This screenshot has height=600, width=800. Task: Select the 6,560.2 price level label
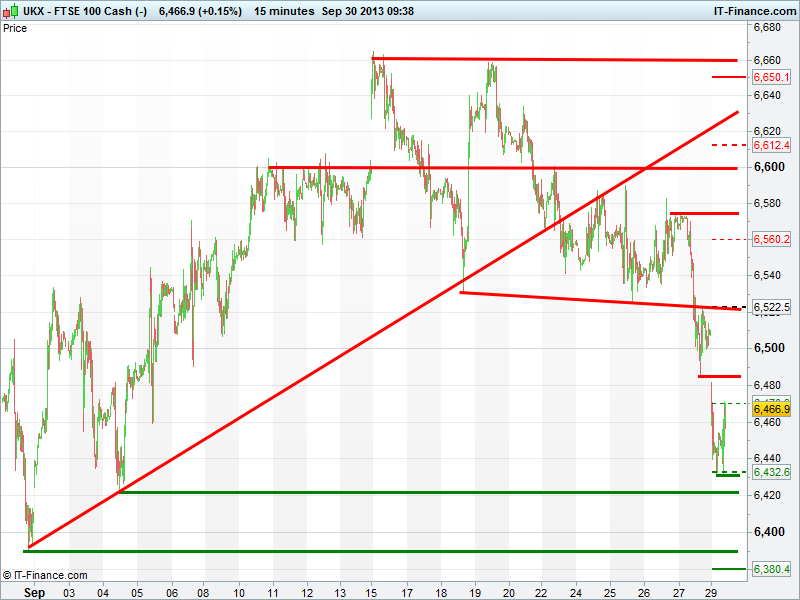(772, 239)
